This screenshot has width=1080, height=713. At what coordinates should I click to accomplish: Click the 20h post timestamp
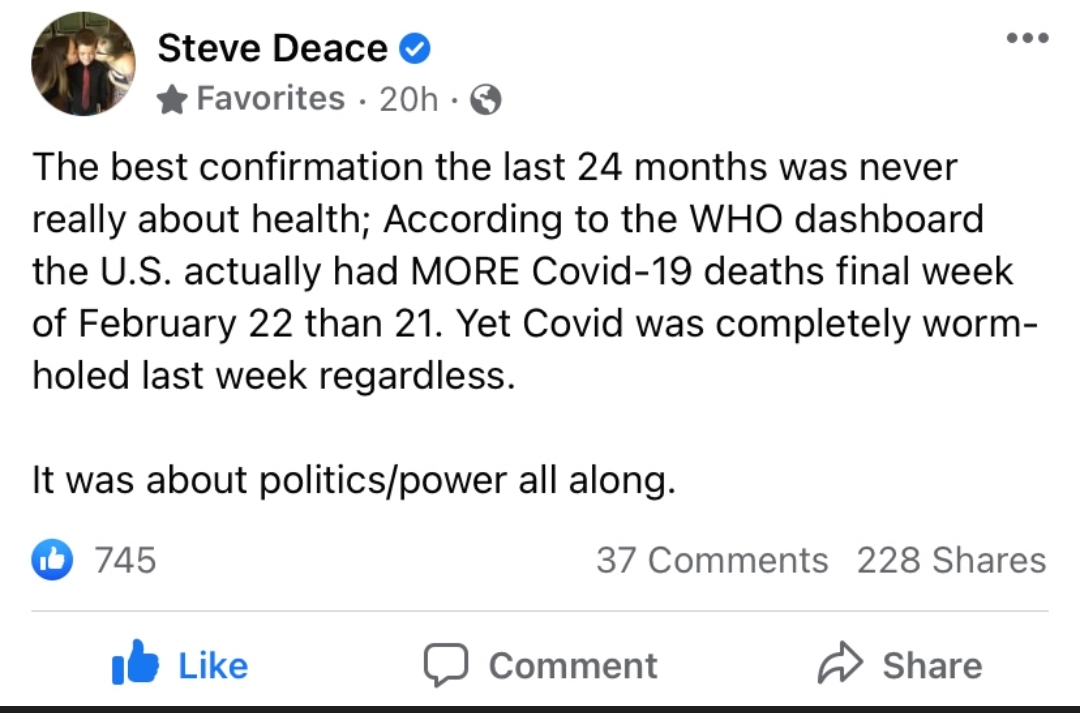pyautogui.click(x=409, y=99)
